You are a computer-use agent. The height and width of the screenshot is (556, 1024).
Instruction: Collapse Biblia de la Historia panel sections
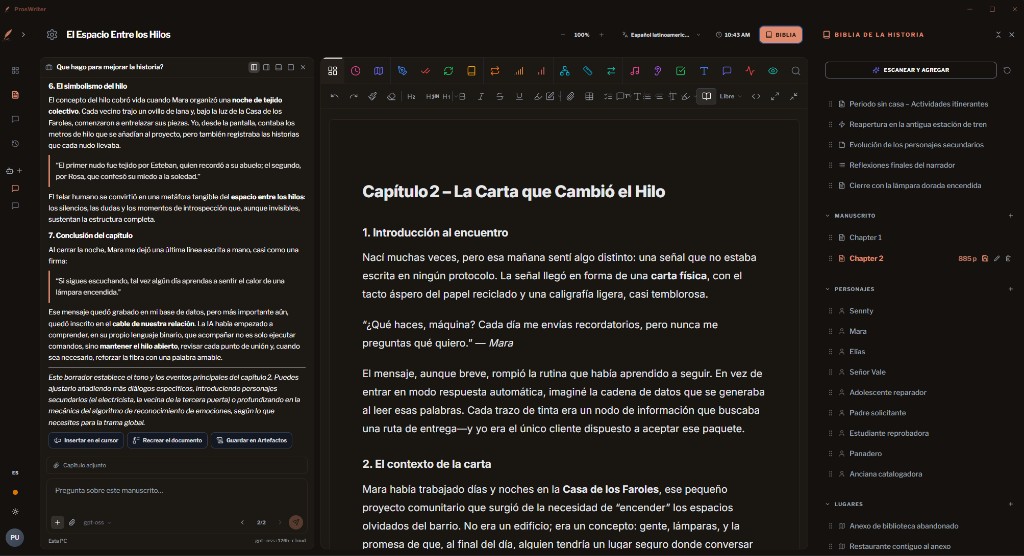pyautogui.click(x=998, y=35)
